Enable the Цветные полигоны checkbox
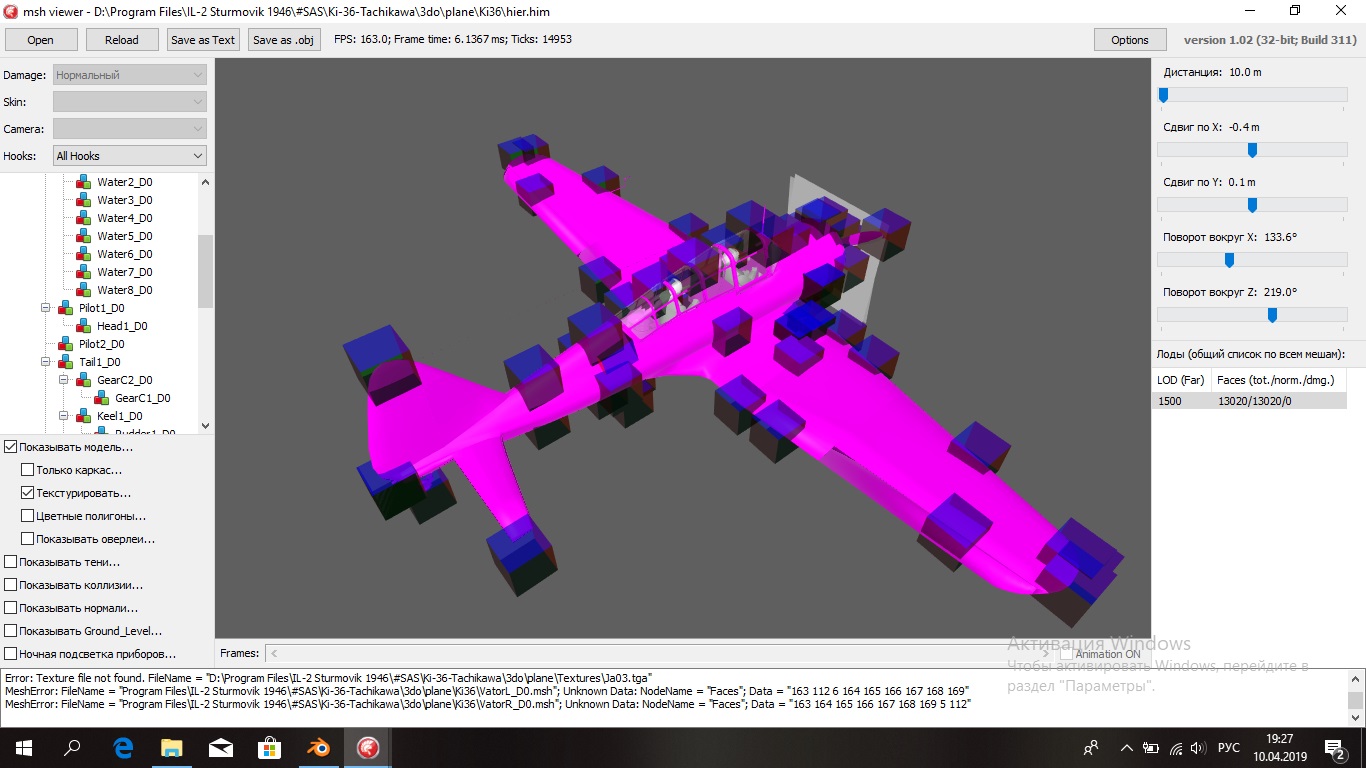 pos(28,516)
